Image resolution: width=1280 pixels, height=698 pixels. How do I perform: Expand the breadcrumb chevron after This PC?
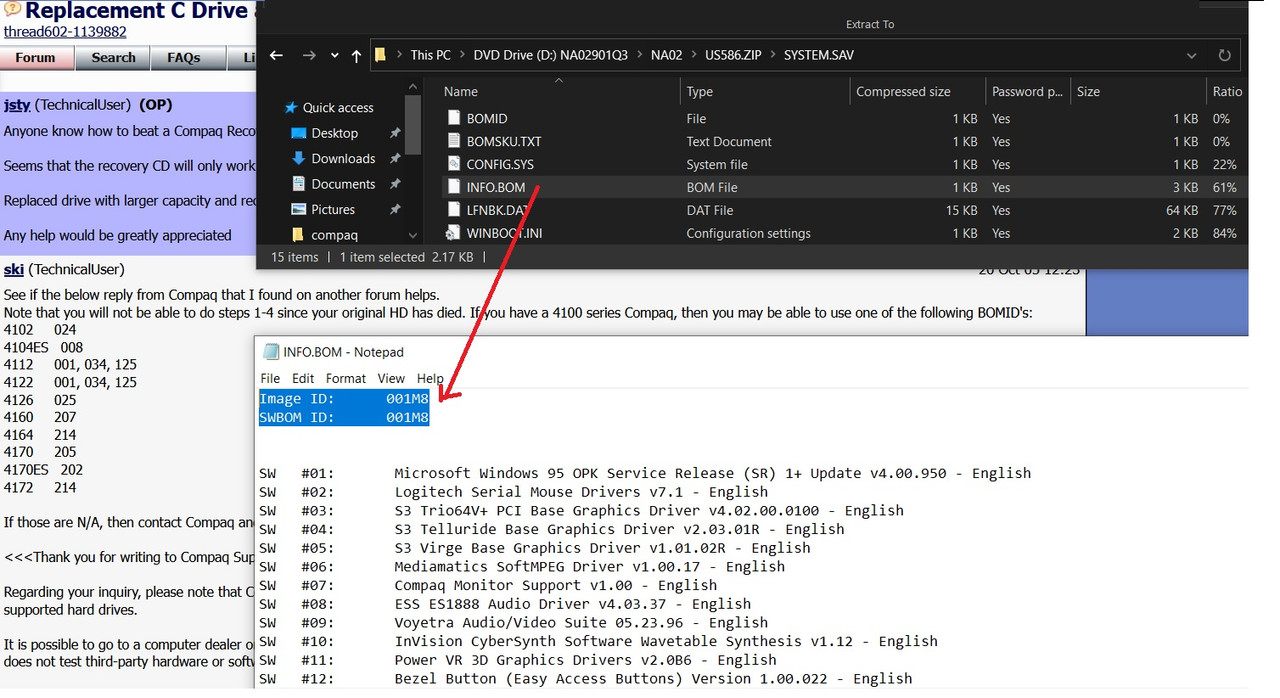coord(460,55)
